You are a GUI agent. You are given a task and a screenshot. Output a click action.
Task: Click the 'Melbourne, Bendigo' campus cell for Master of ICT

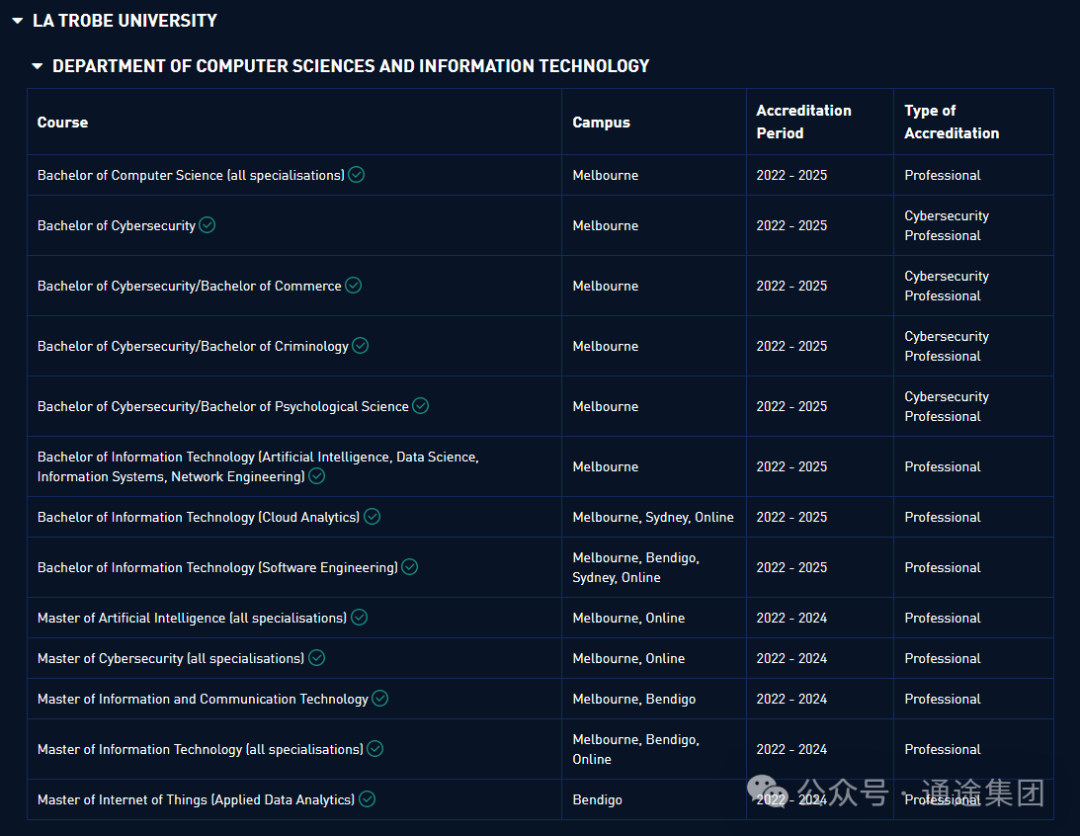(634, 699)
